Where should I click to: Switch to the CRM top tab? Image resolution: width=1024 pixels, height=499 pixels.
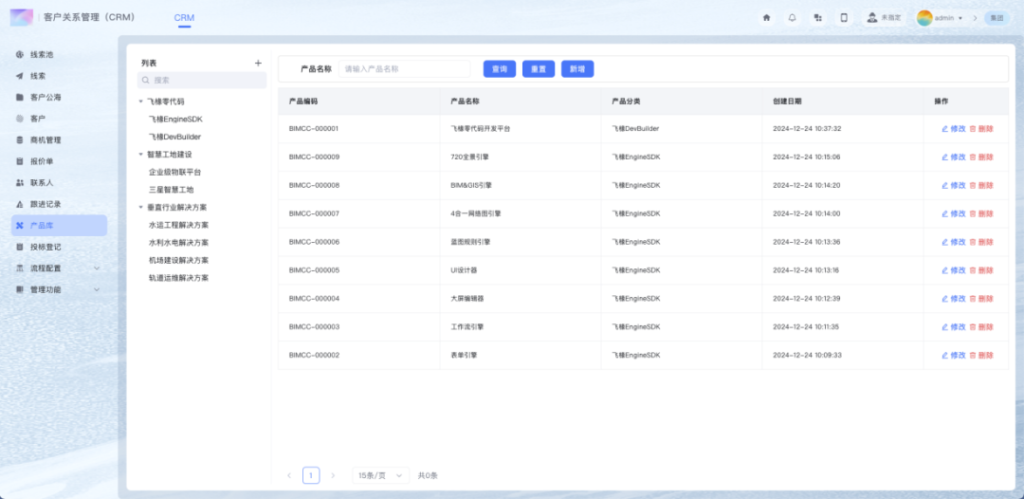(184, 18)
